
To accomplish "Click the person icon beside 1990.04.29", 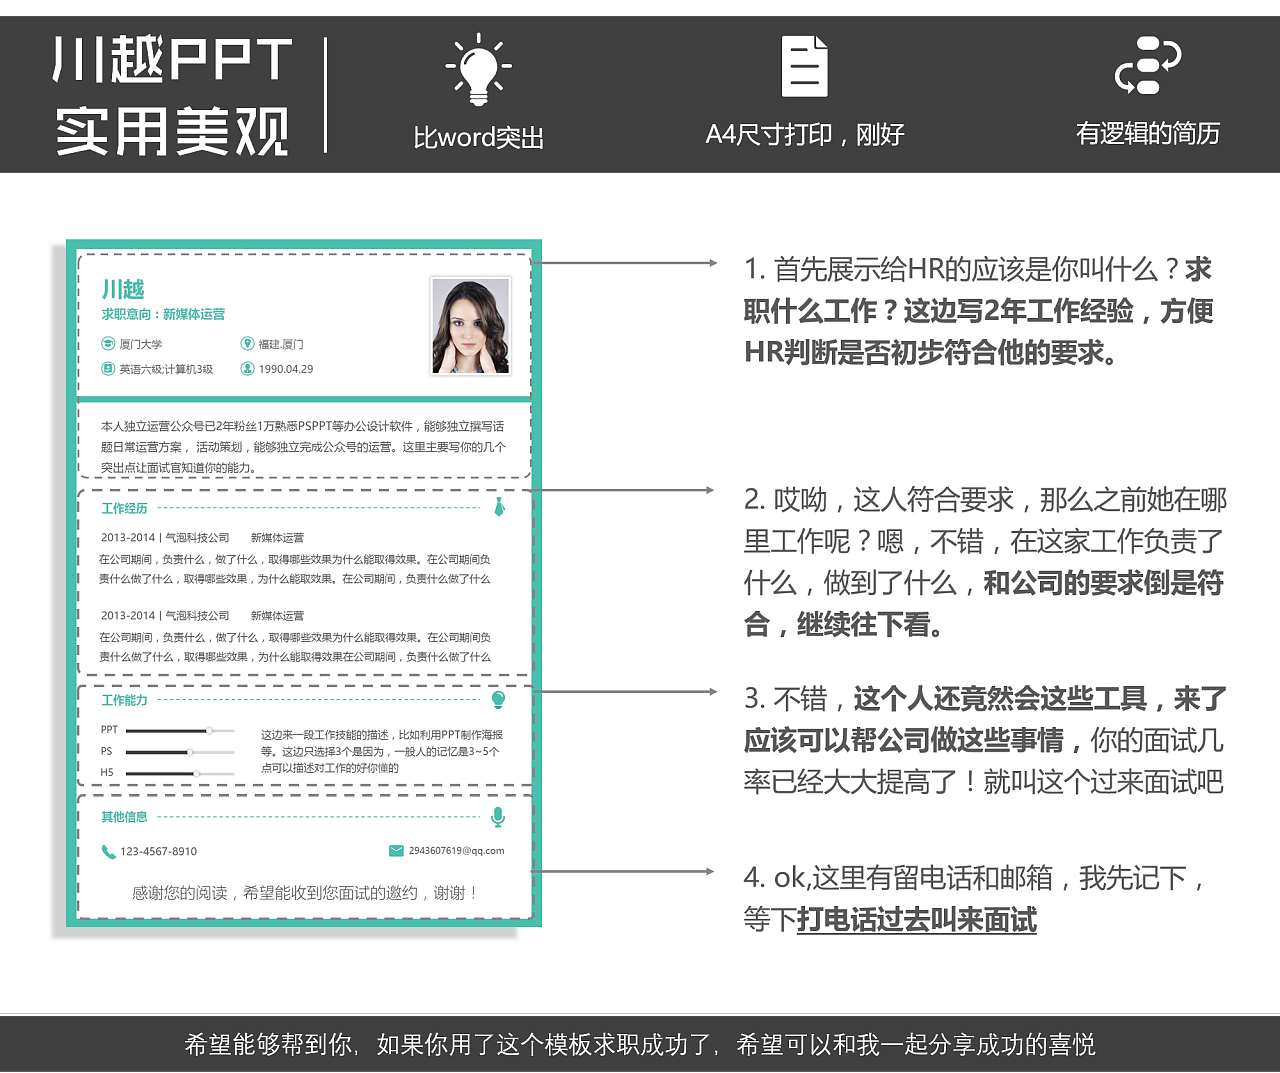I will pyautogui.click(x=247, y=369).
